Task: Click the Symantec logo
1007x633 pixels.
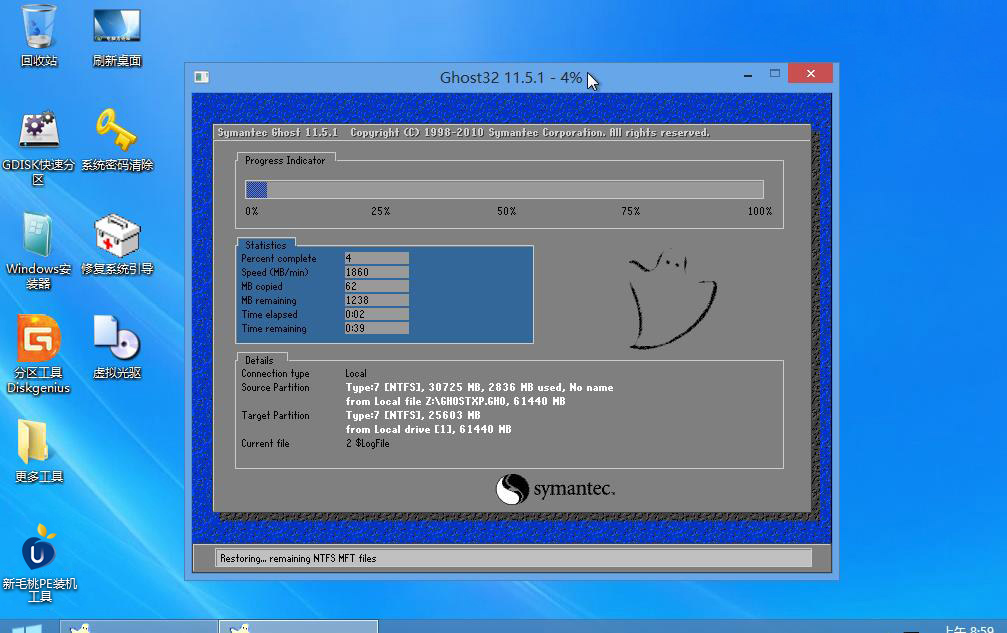Action: point(556,489)
